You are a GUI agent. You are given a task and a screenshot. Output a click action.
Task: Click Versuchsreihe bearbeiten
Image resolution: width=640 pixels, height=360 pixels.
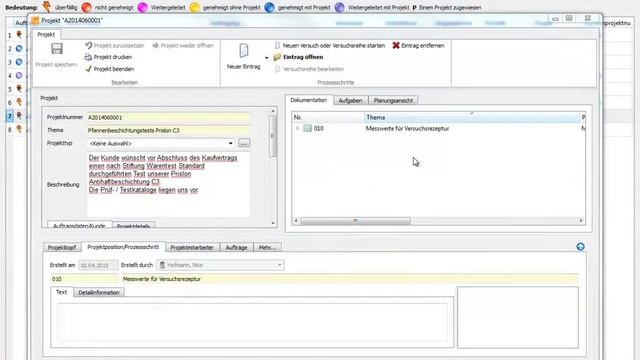[x=309, y=69]
